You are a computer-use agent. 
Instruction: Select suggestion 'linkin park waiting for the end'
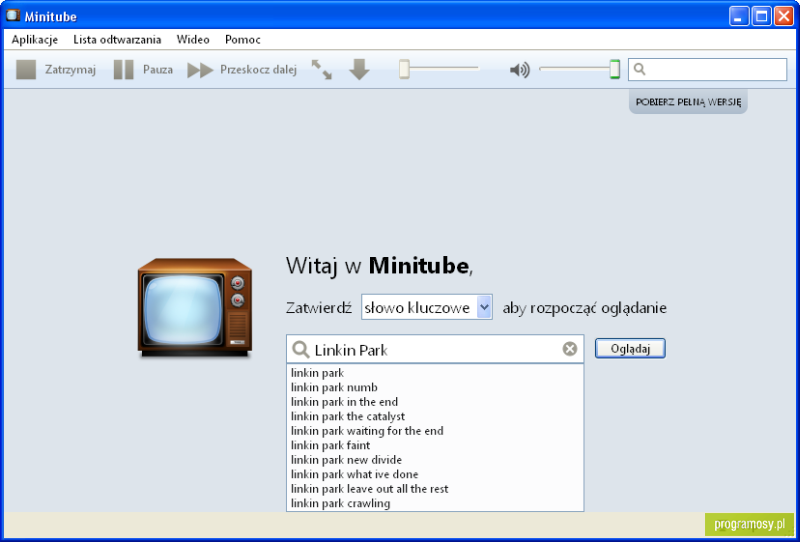435,431
